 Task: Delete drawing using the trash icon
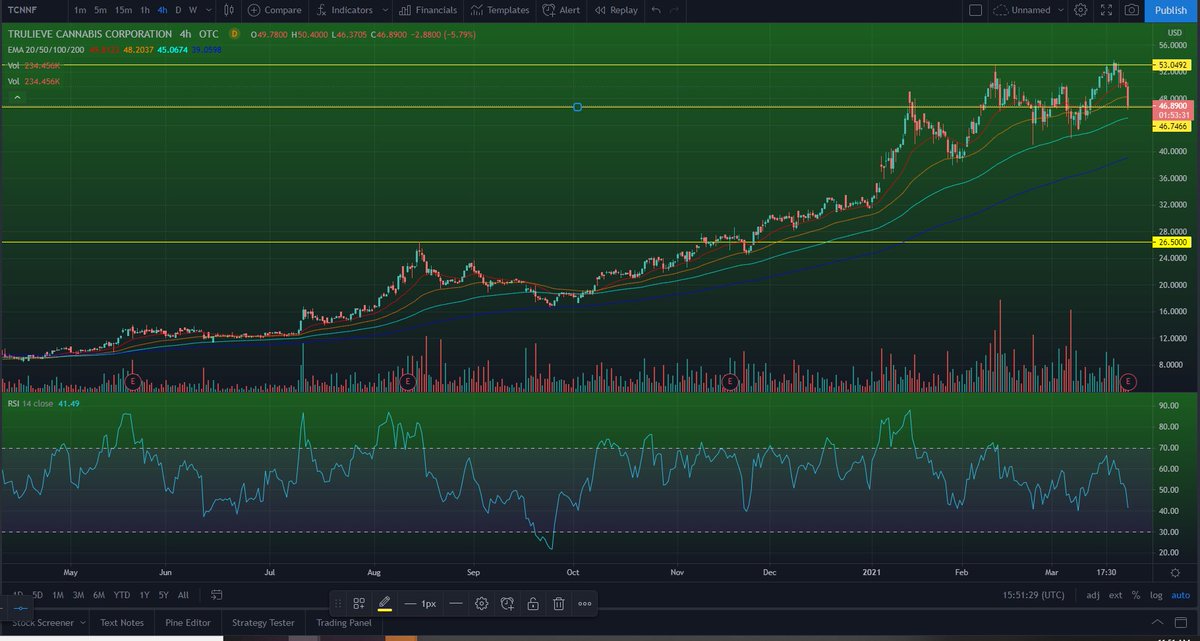coord(558,603)
